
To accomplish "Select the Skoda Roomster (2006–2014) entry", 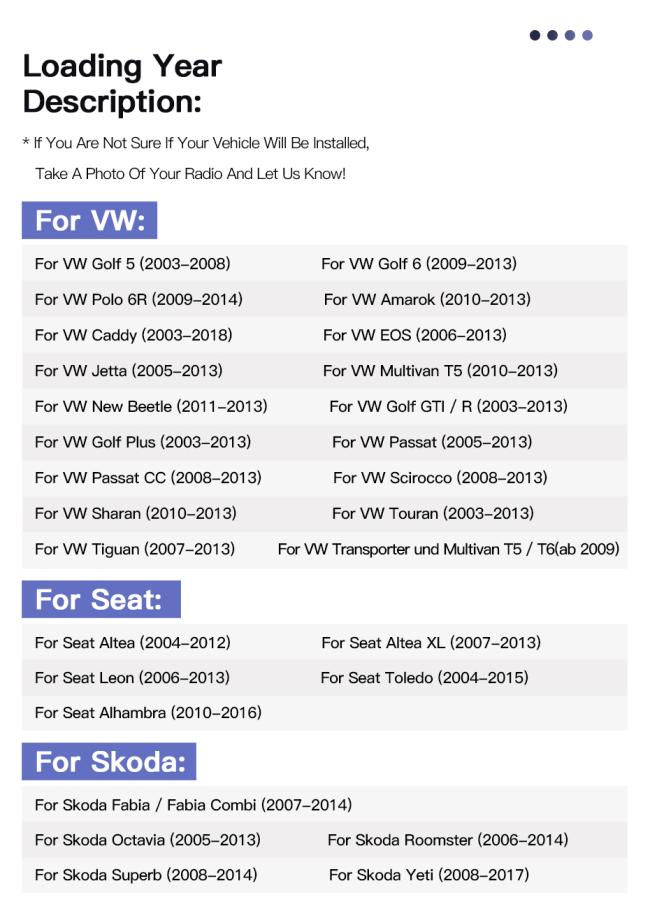I will tap(448, 840).
